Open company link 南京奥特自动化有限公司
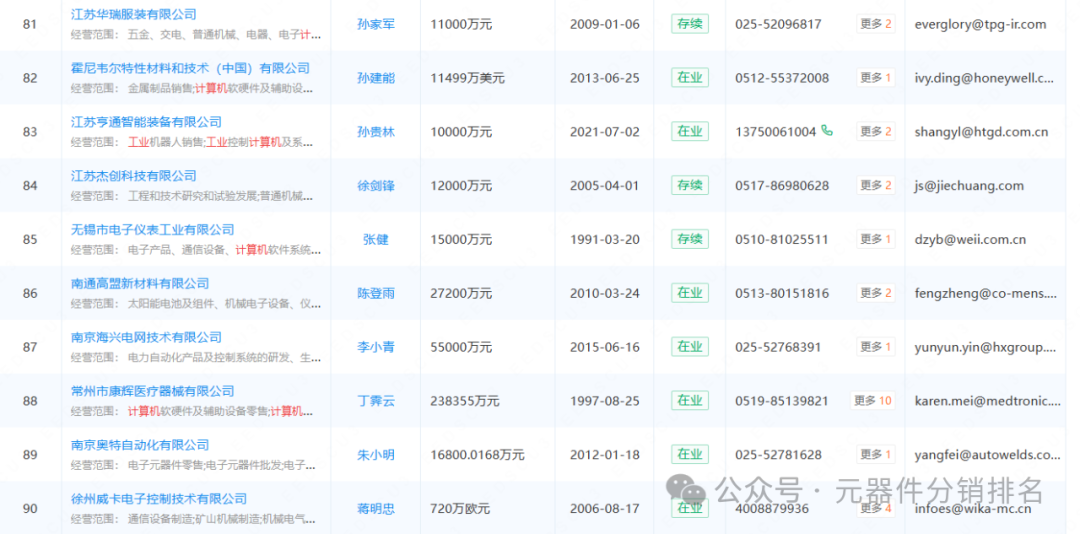1080x534 pixels. tap(140, 444)
